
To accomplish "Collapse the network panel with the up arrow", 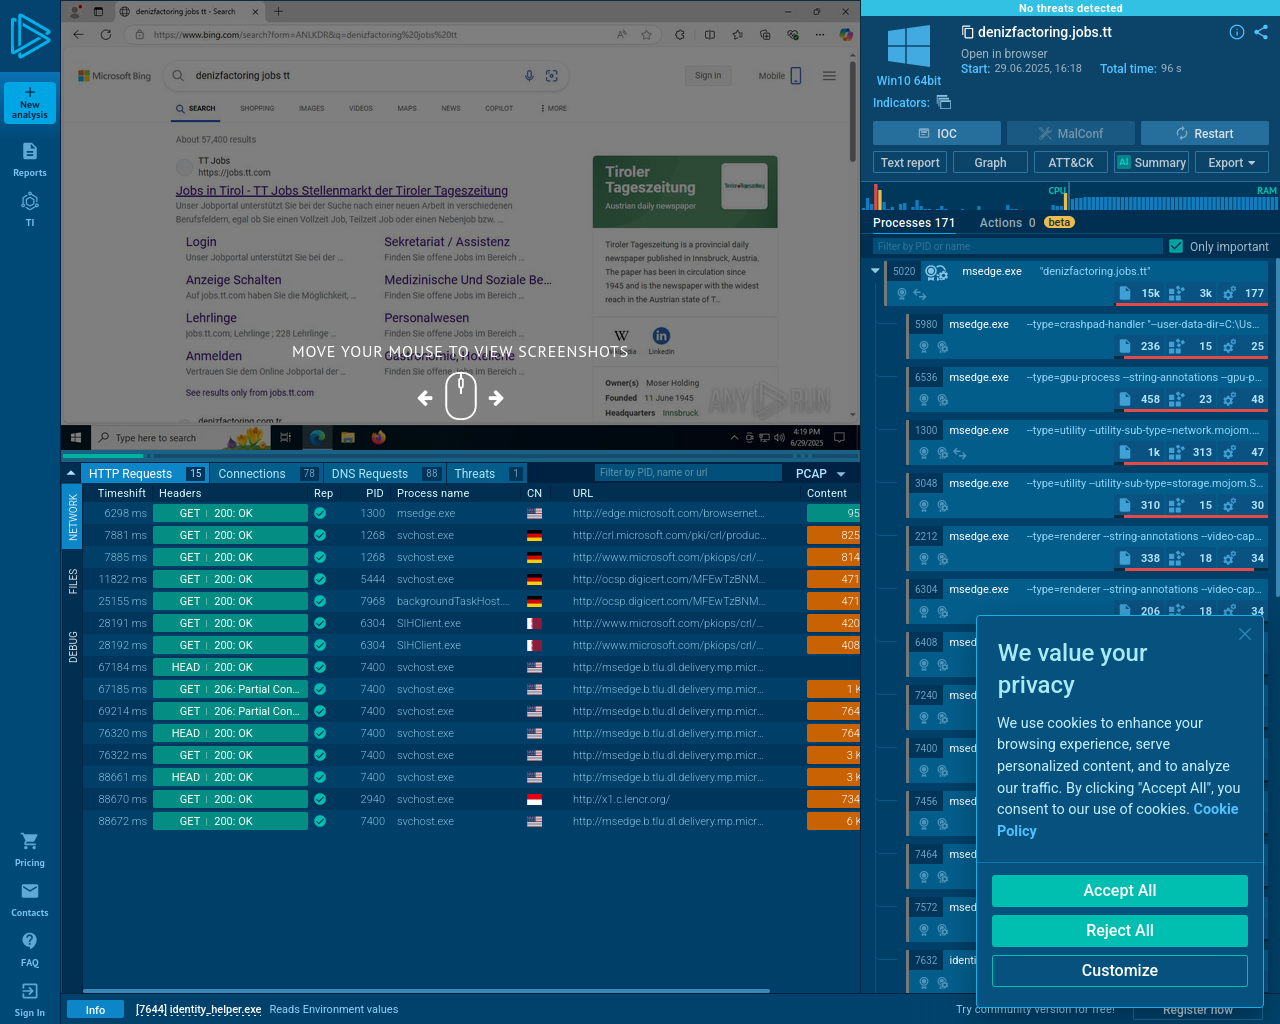I will (x=71, y=473).
